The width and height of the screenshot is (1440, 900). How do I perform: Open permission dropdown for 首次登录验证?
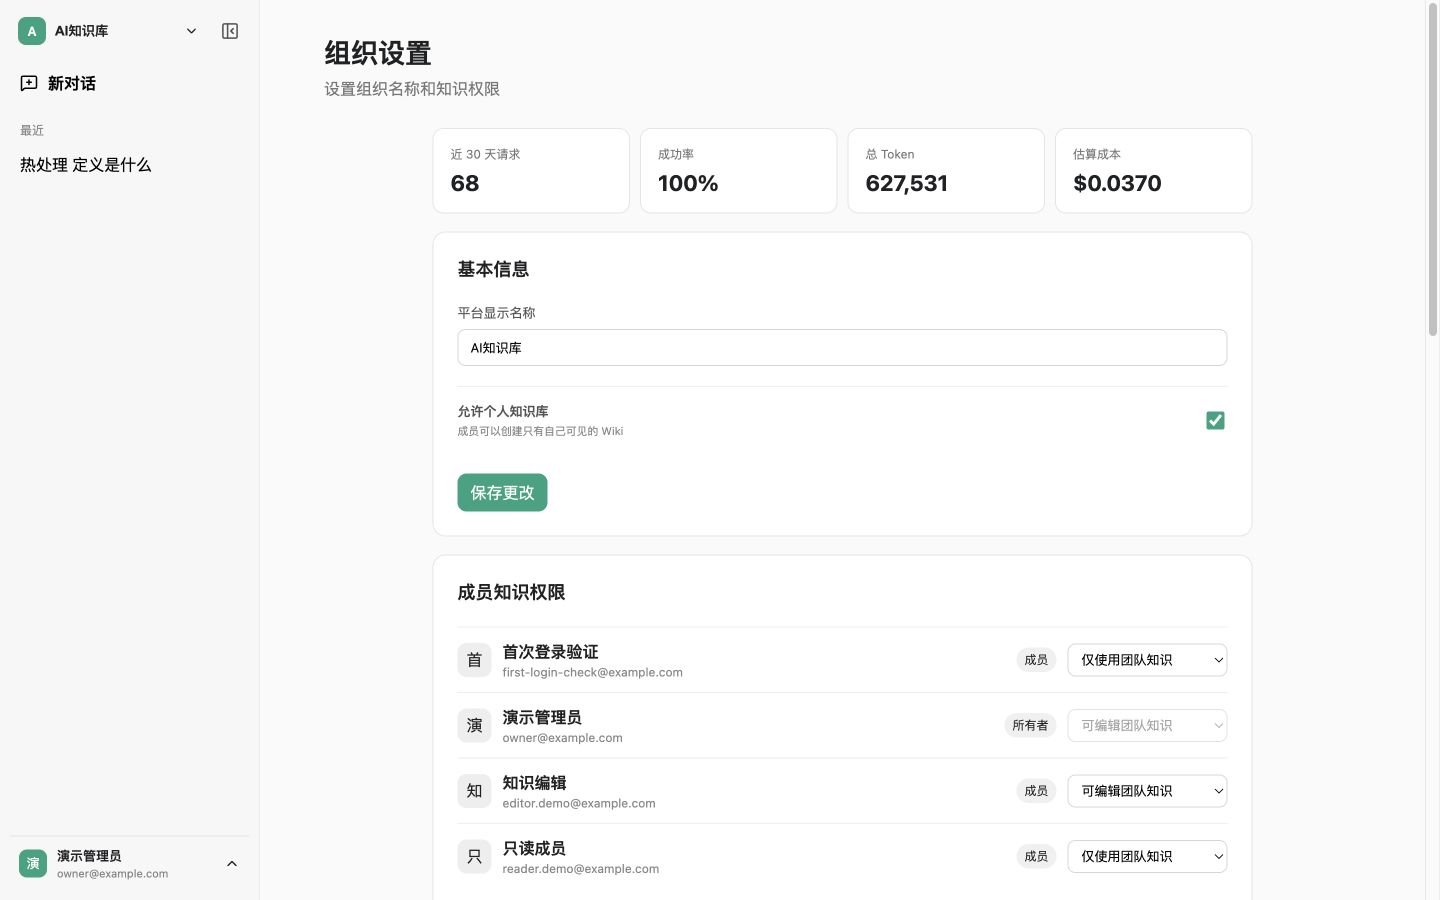click(1147, 660)
